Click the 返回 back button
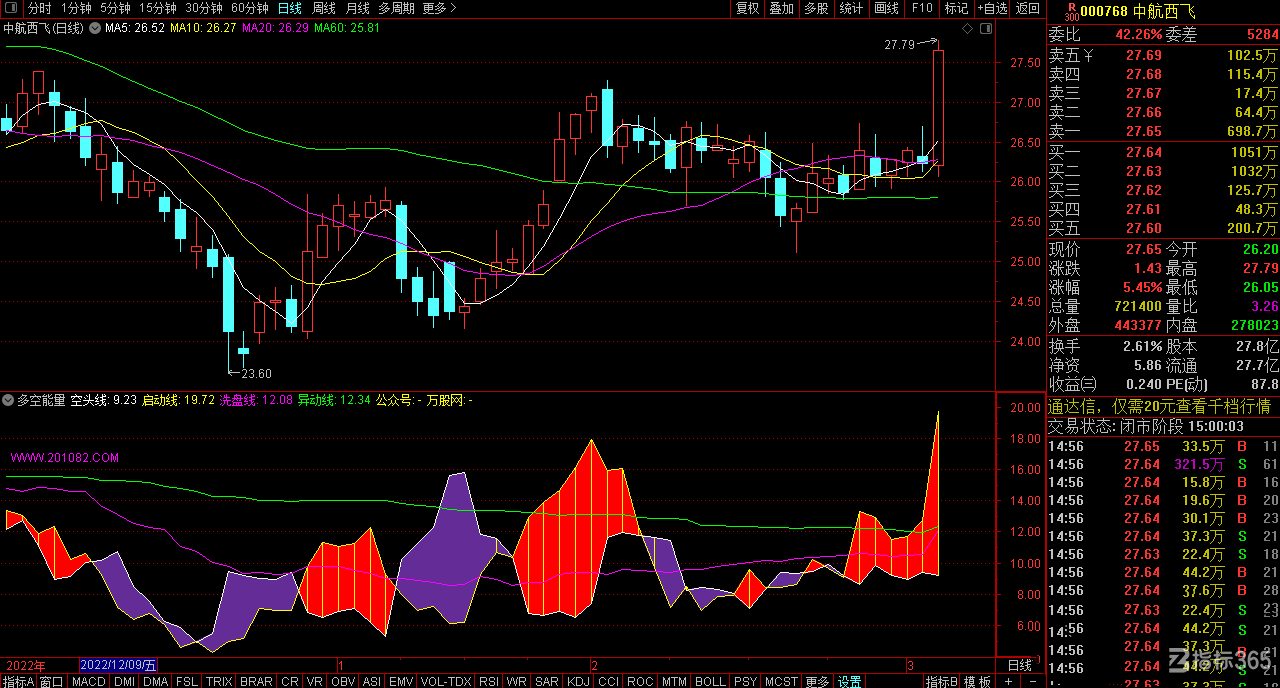The width and height of the screenshot is (1280, 688). (1027, 8)
